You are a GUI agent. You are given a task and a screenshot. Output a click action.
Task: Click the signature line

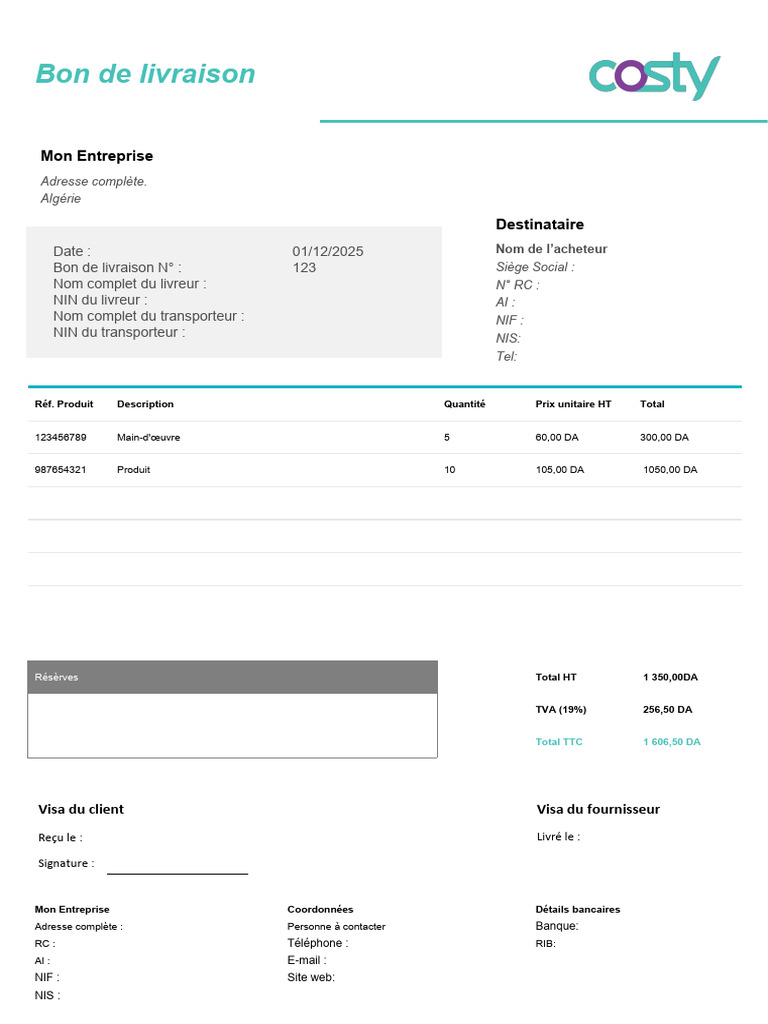(178, 873)
